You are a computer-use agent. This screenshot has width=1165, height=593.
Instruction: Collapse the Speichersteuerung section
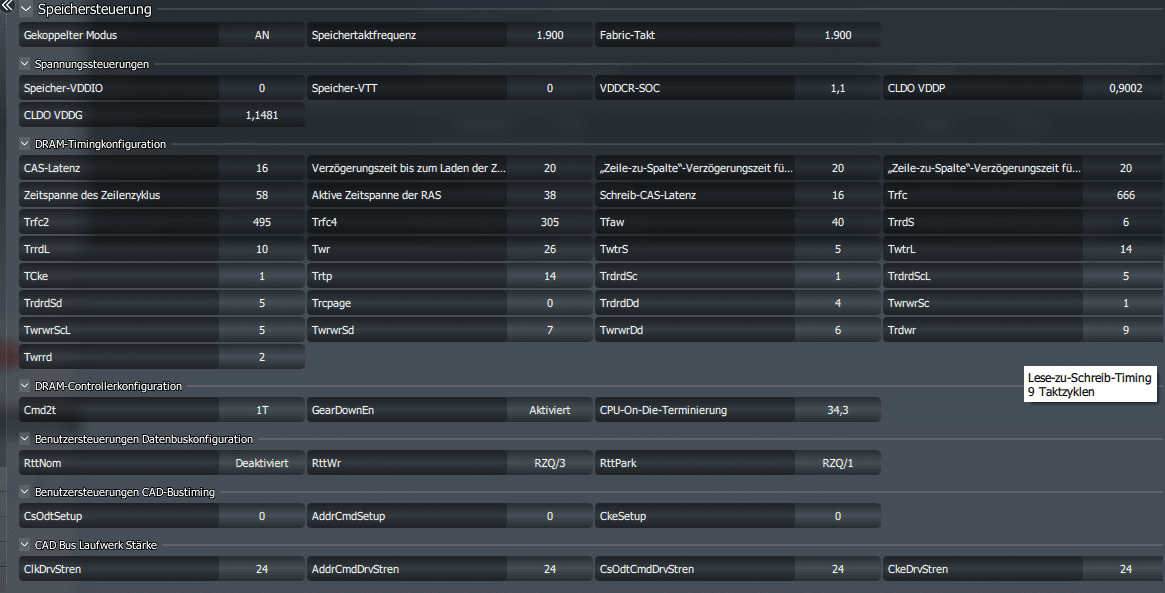pos(26,10)
